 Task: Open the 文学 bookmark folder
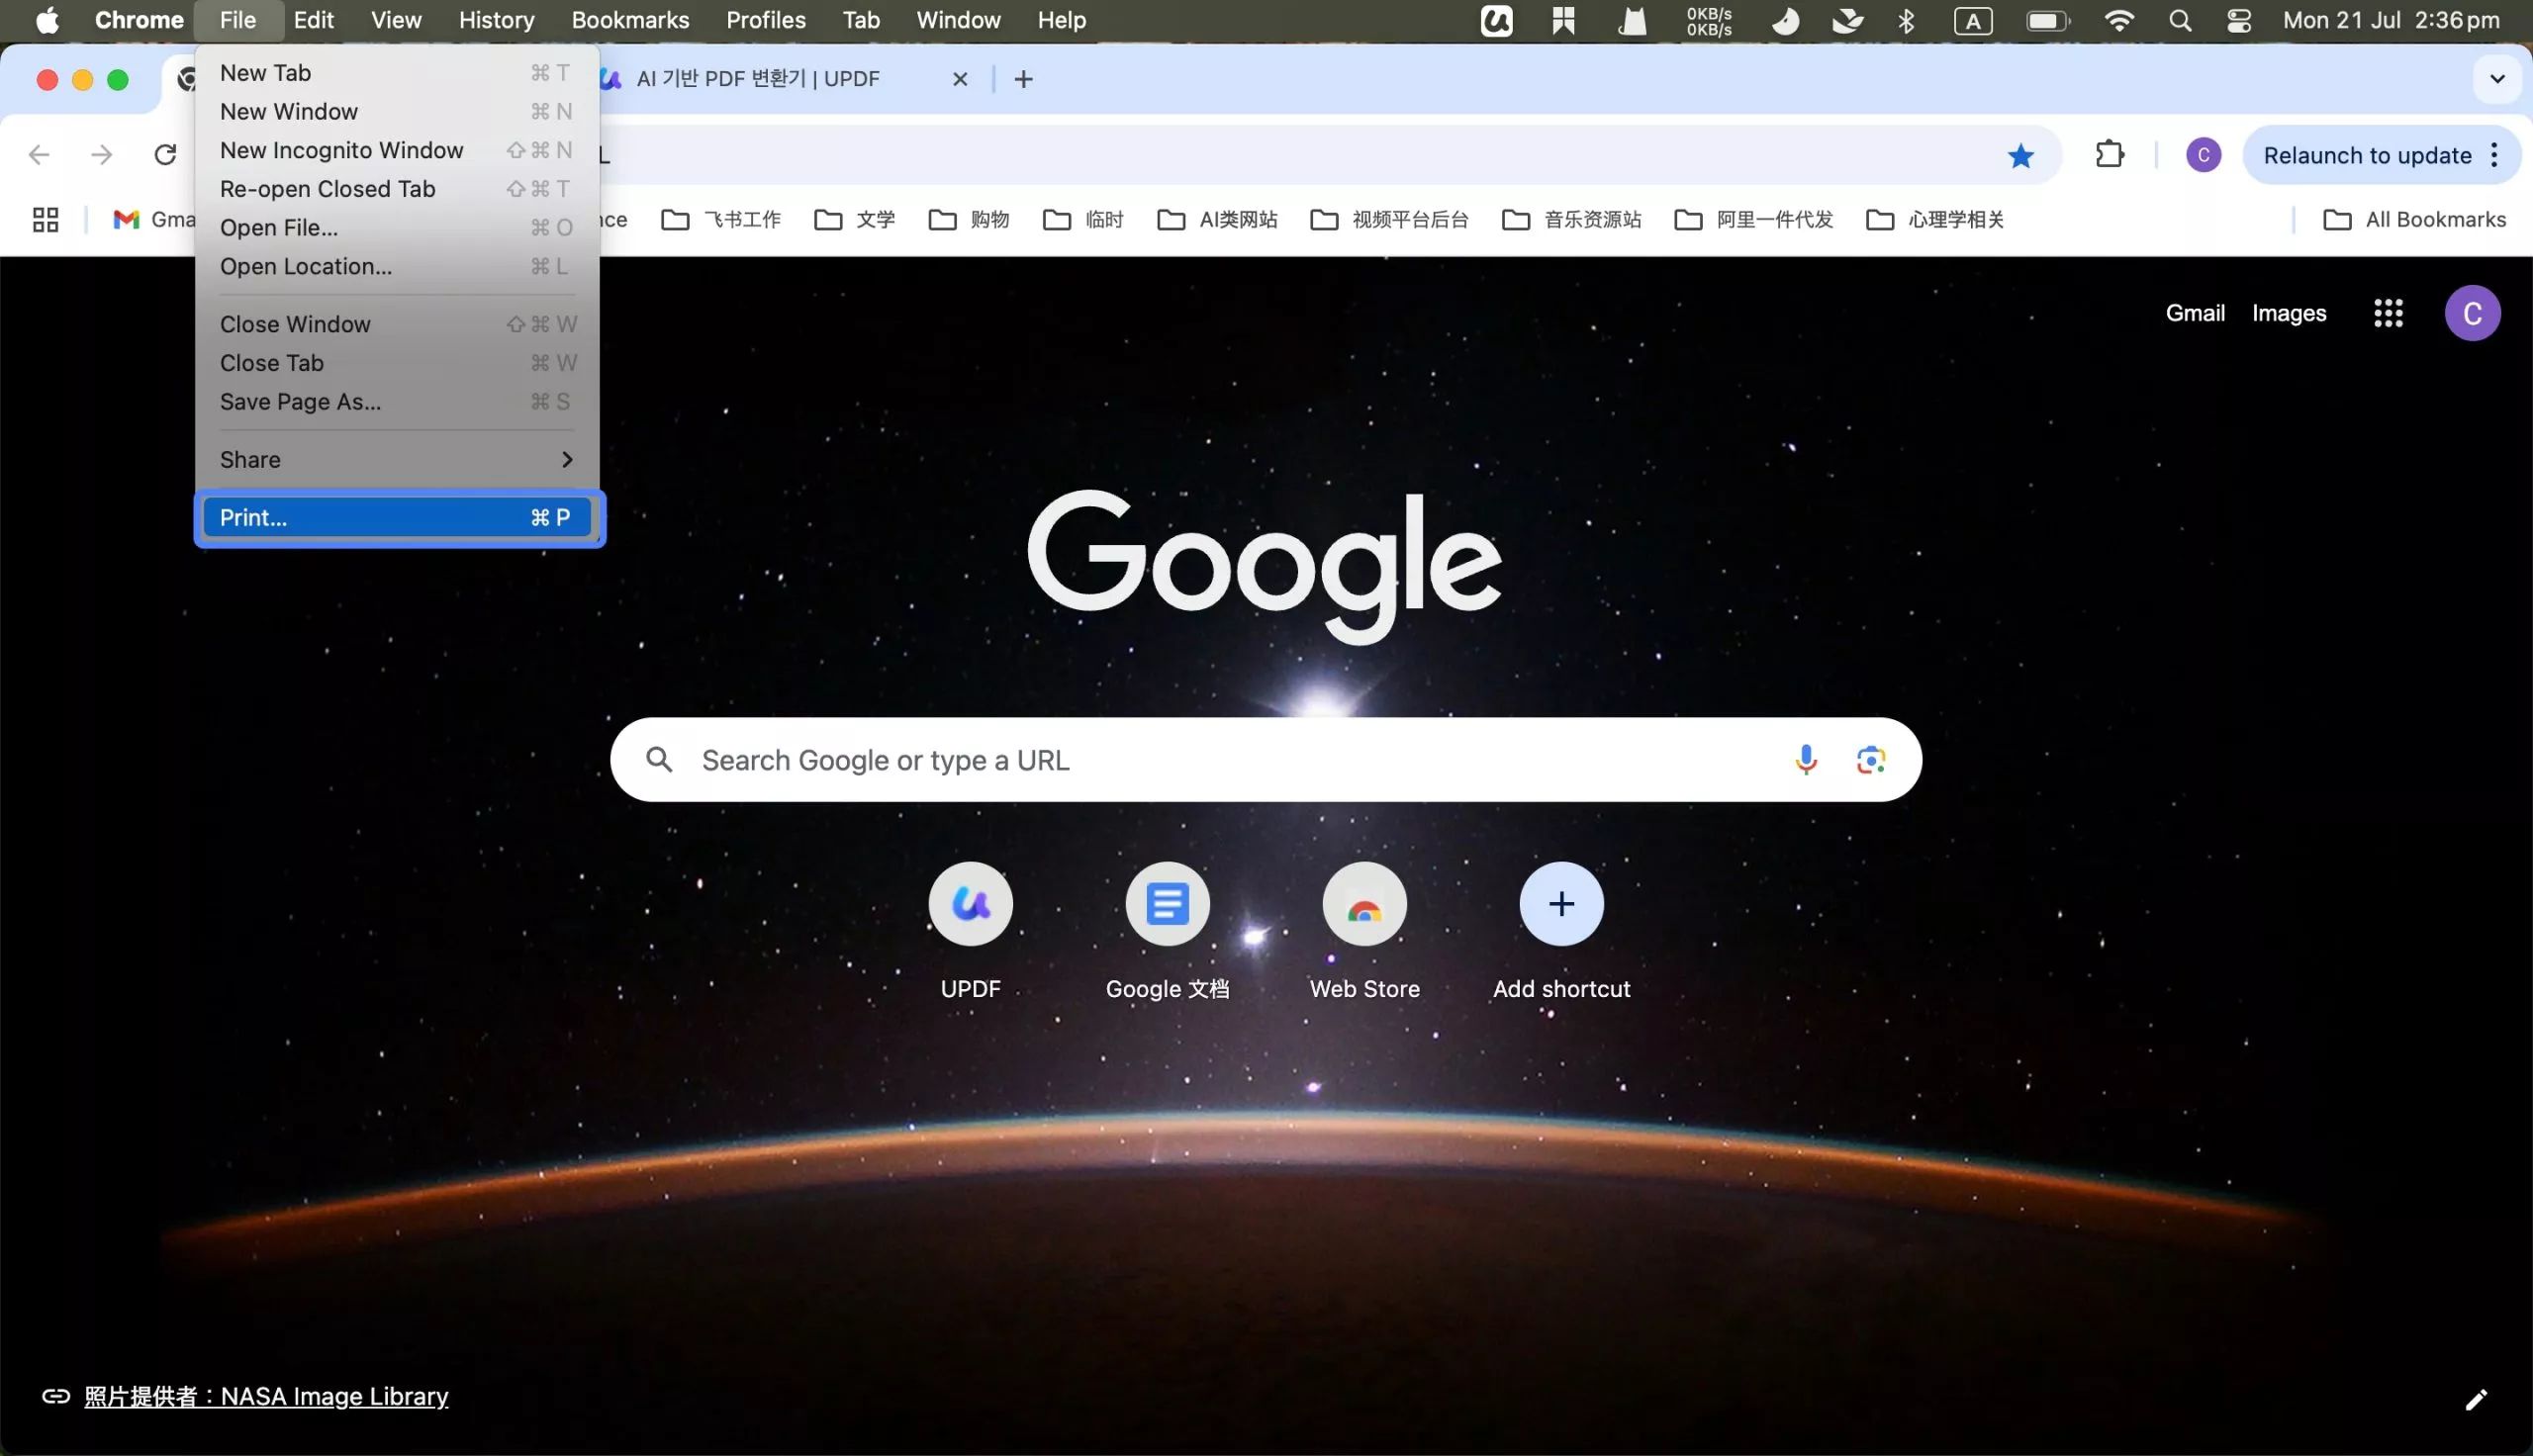tap(855, 219)
